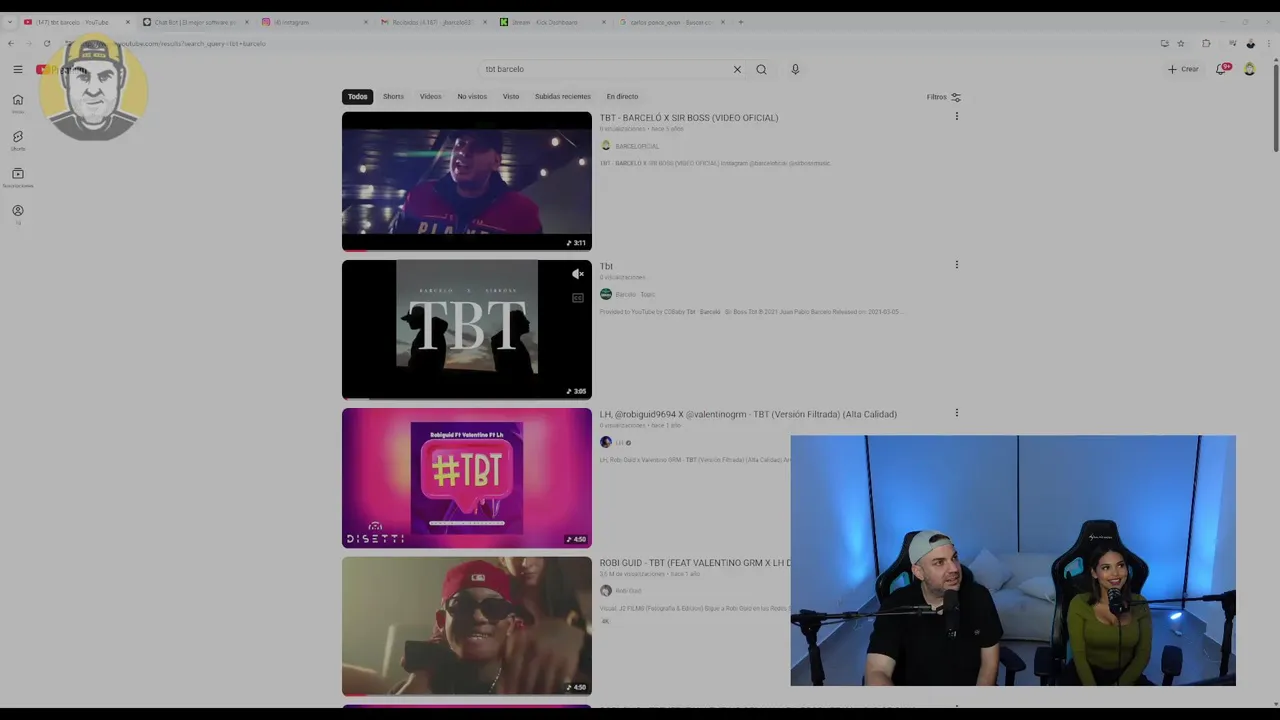Viewport: 1280px width, 720px height.
Task: Click the Barcelo - Topic channel avatar
Action: coord(606,294)
